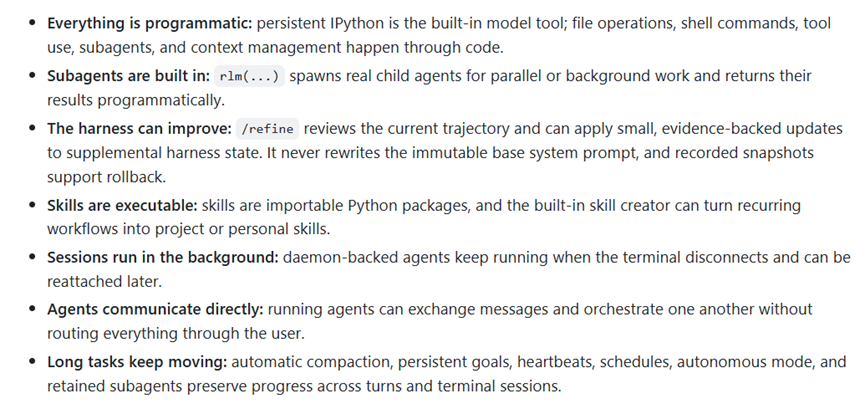Click the phrase 'support rollback.'
The width and height of the screenshot is (865, 414).
pyautogui.click(x=106, y=177)
